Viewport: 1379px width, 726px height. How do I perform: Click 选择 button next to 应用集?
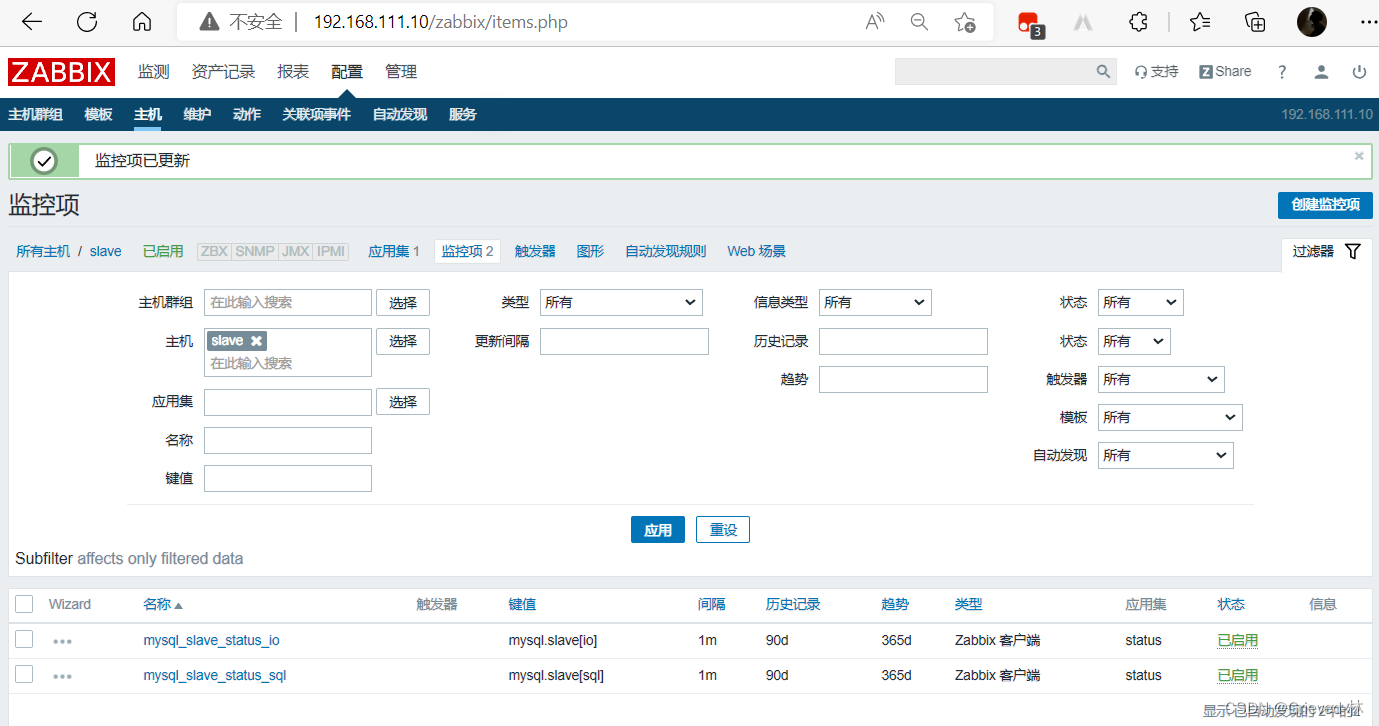(403, 401)
